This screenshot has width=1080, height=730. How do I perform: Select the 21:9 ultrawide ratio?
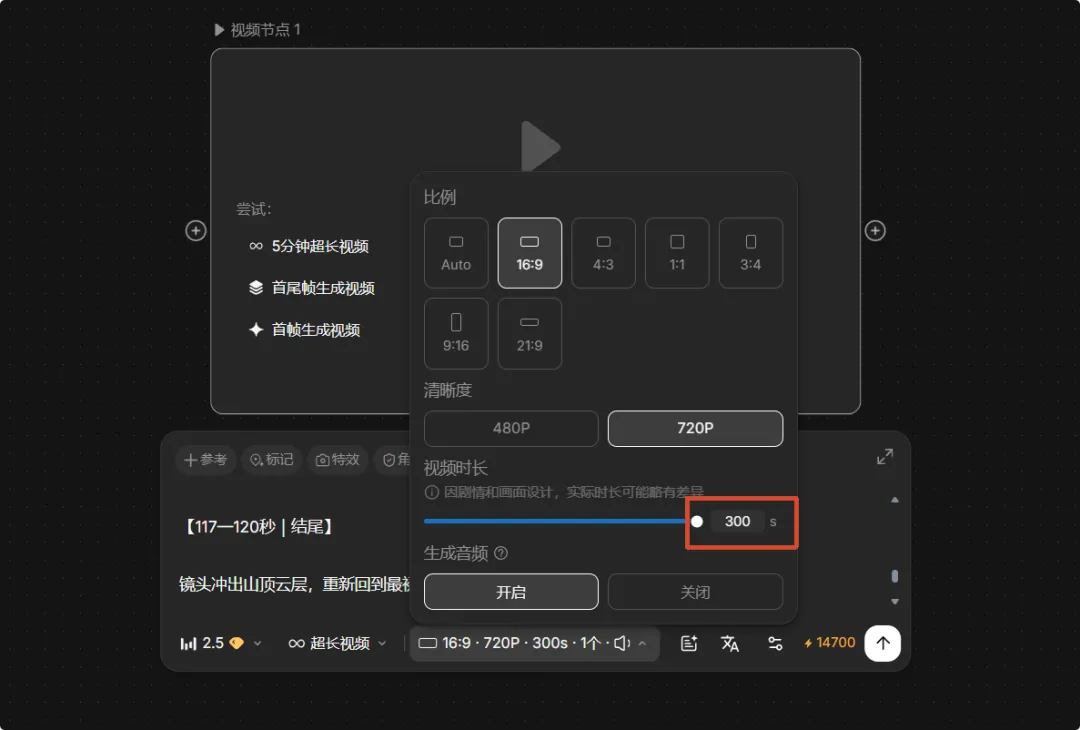530,333
